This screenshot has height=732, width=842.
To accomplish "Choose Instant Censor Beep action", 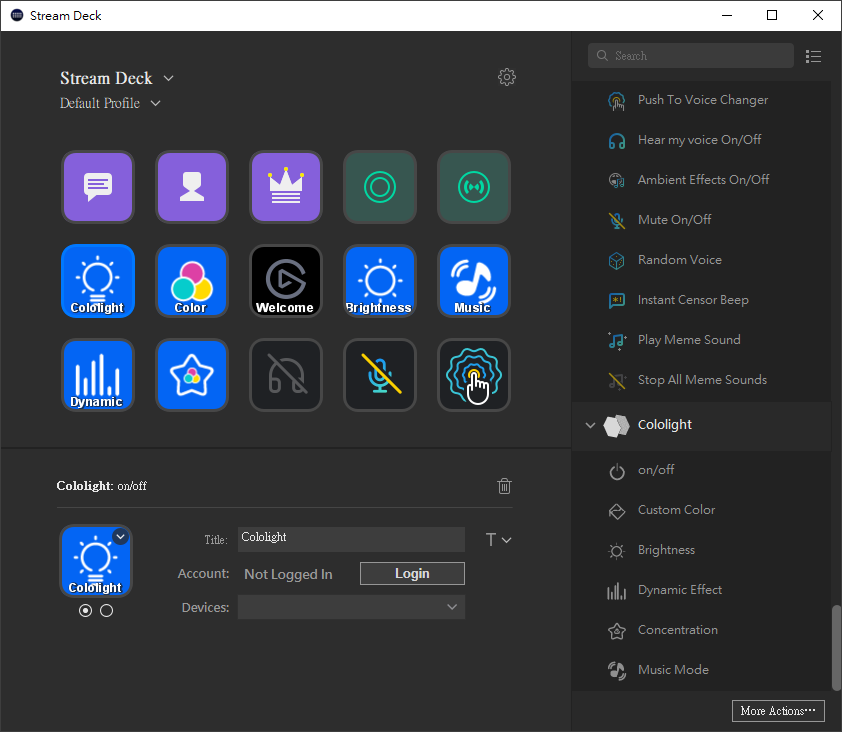I will [701, 300].
